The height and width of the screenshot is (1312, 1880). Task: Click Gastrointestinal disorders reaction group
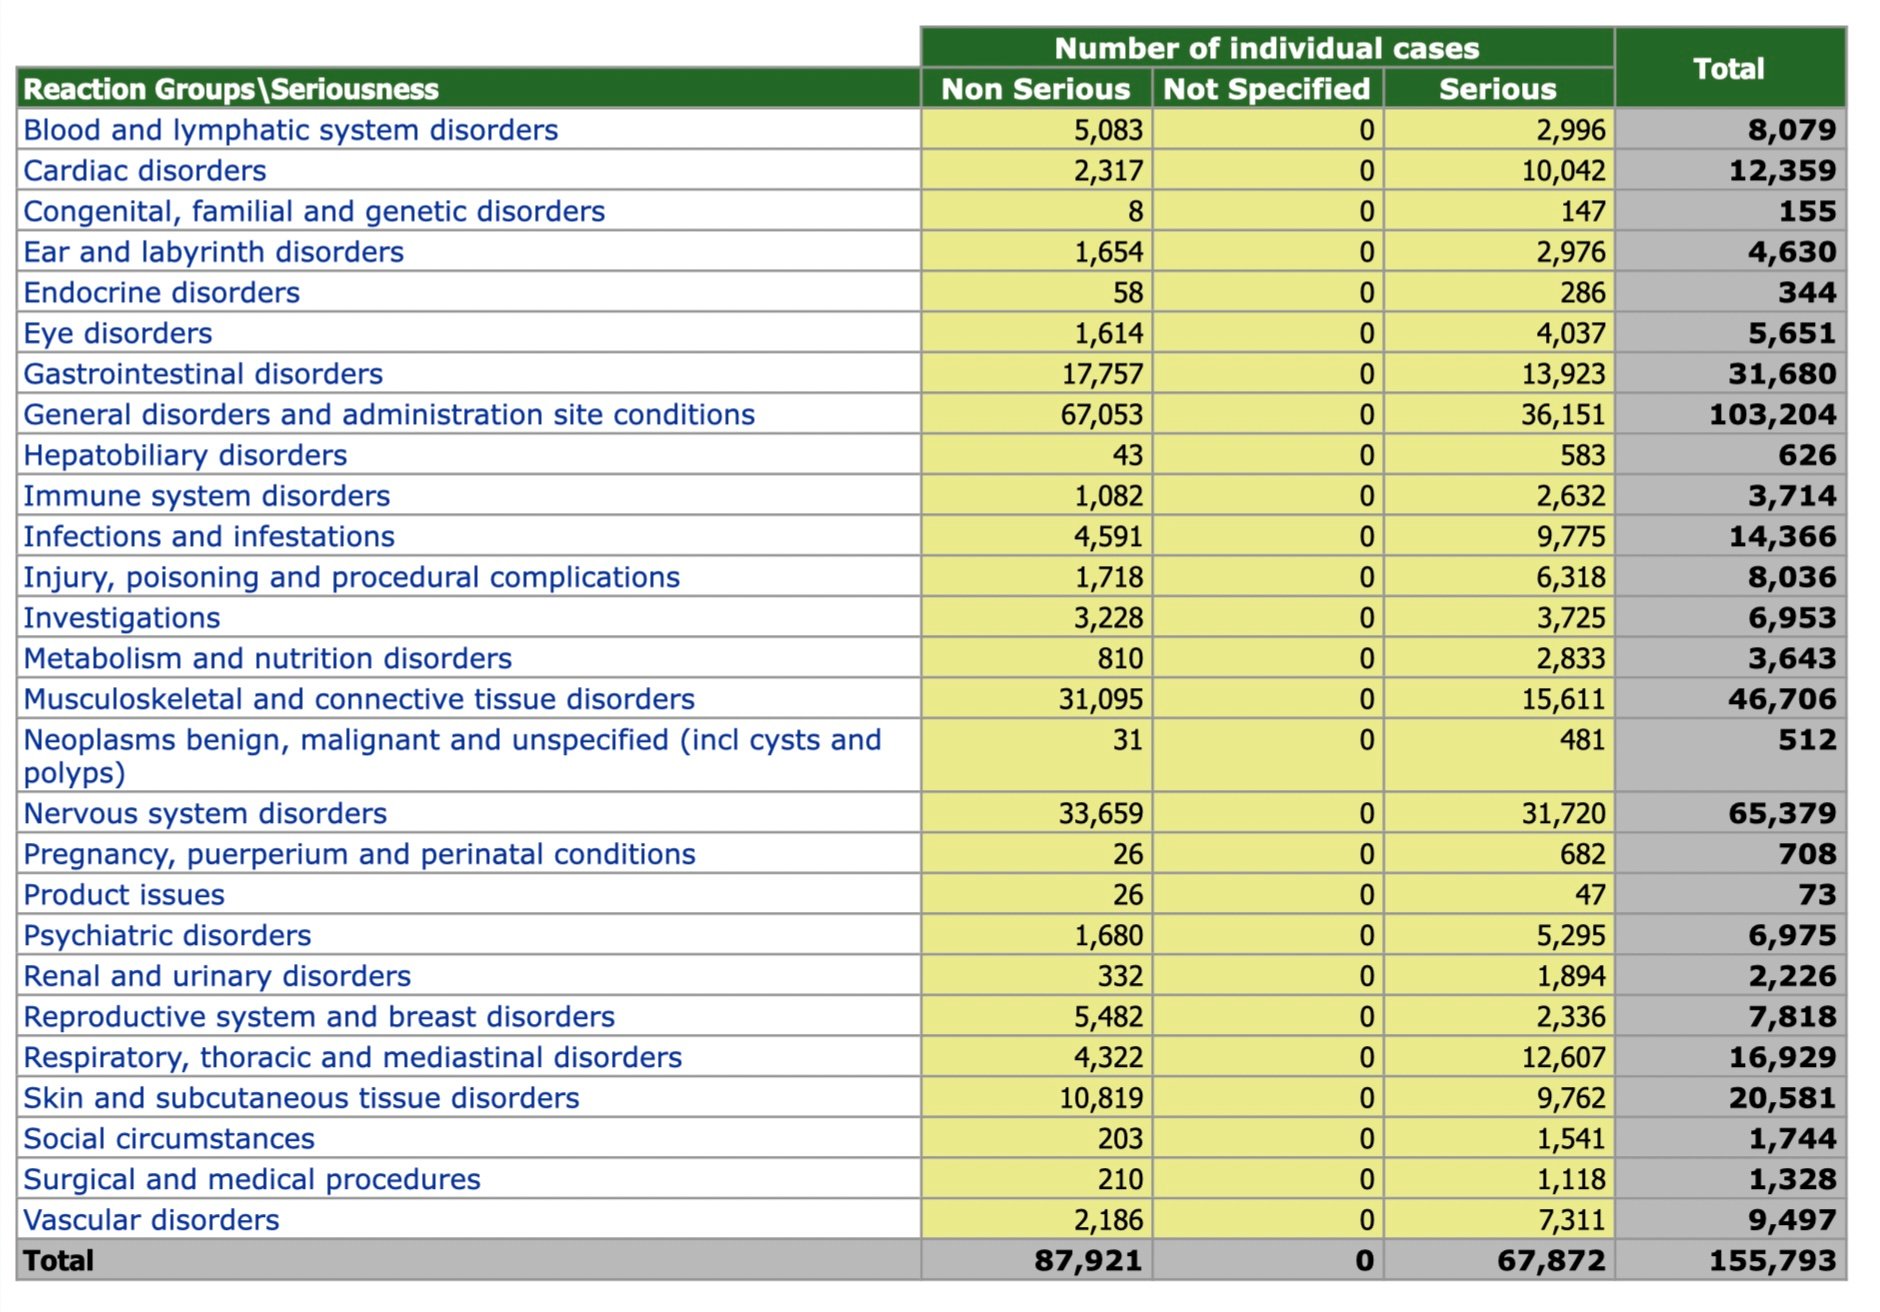click(203, 374)
